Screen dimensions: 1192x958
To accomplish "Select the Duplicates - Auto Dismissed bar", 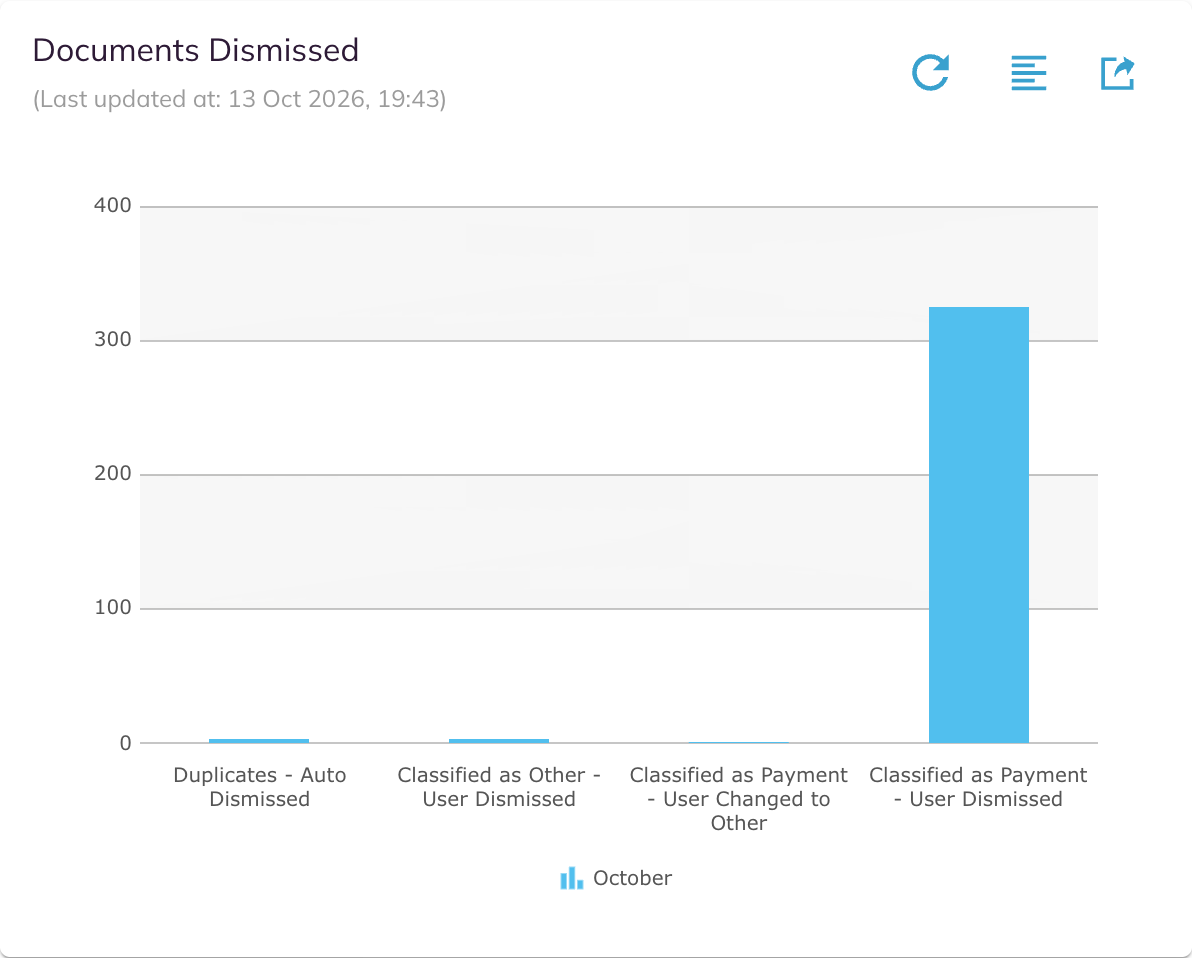I will (x=259, y=741).
